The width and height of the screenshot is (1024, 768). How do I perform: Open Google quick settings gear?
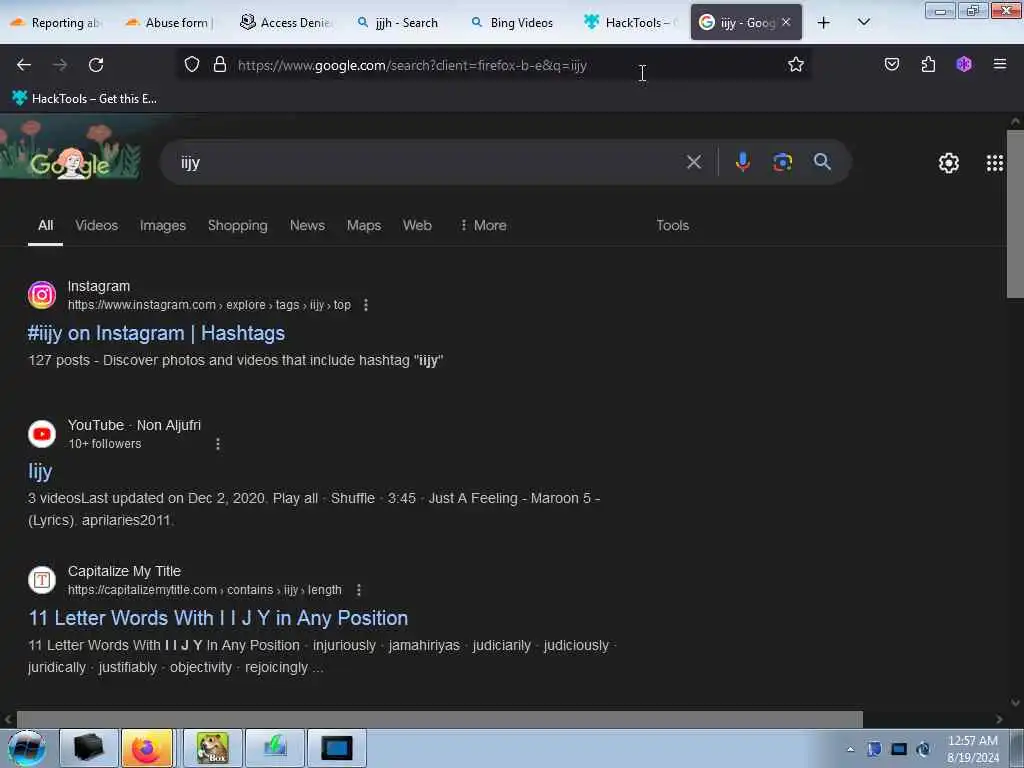click(x=949, y=163)
